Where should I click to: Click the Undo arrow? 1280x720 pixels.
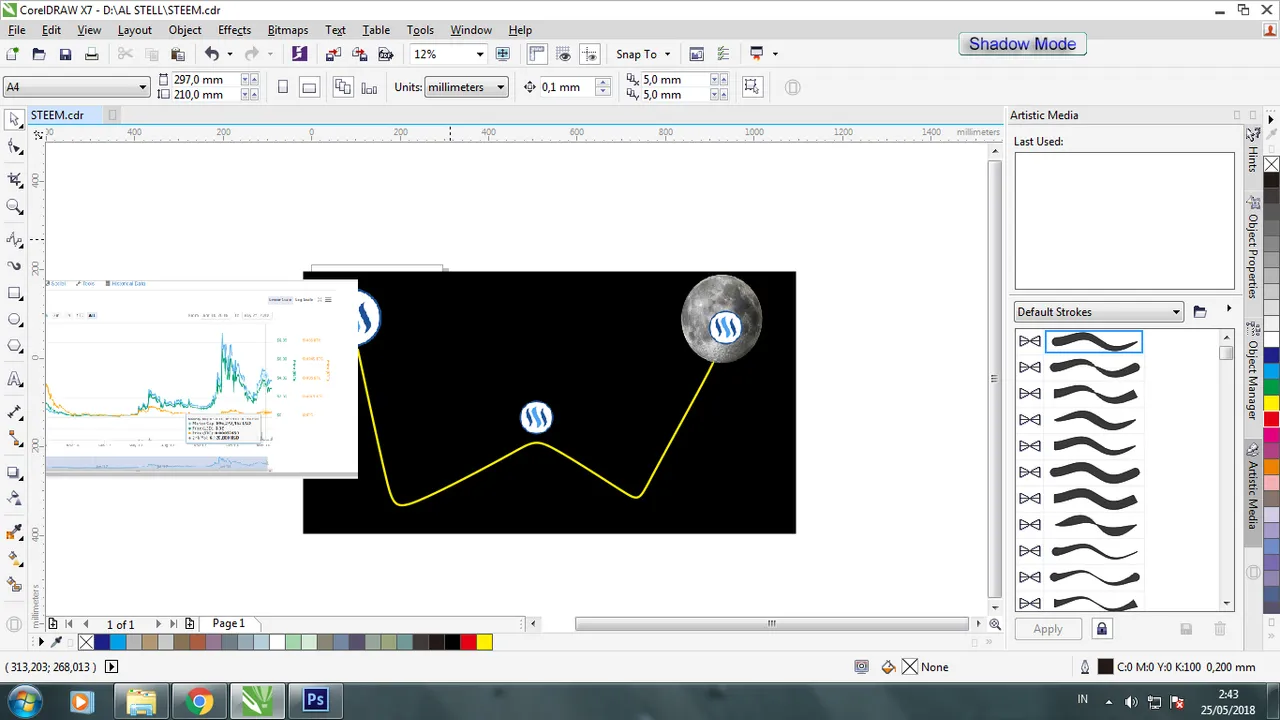pyautogui.click(x=211, y=54)
